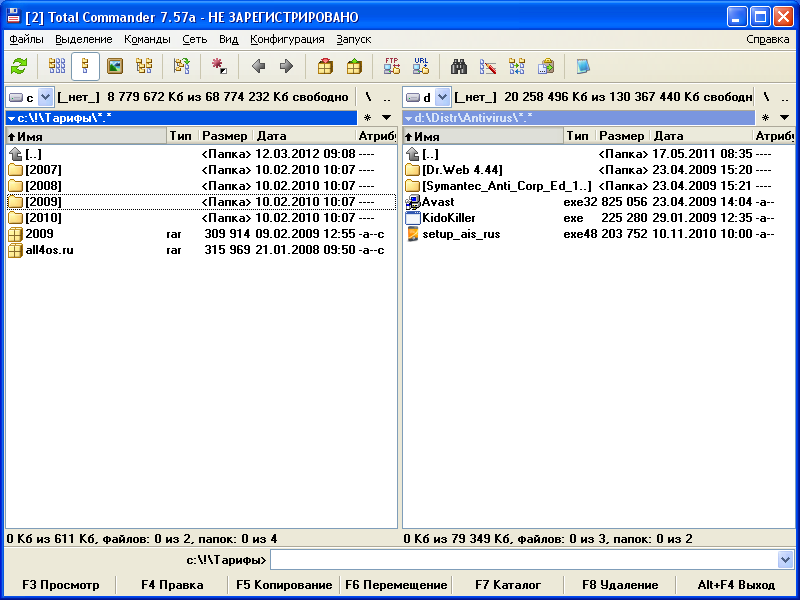
Task: Open the right panel drive d dropdown
Action: 442,97
